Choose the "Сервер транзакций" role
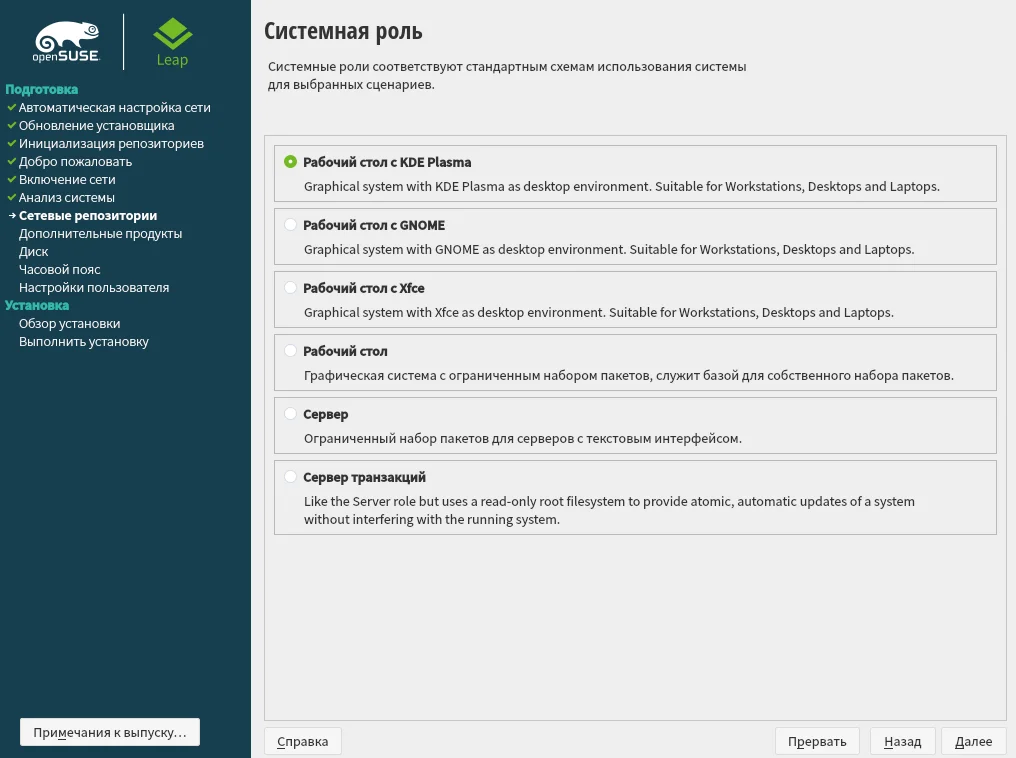This screenshot has height=758, width=1016. (x=291, y=477)
